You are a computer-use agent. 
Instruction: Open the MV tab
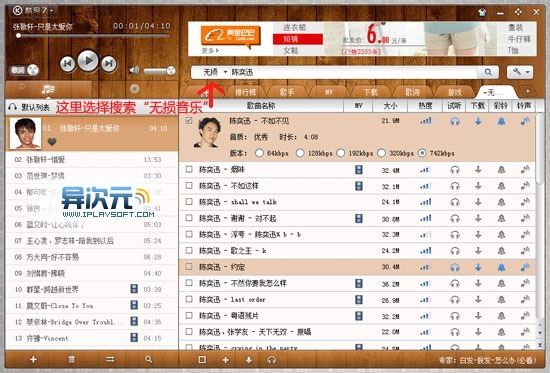329,93
